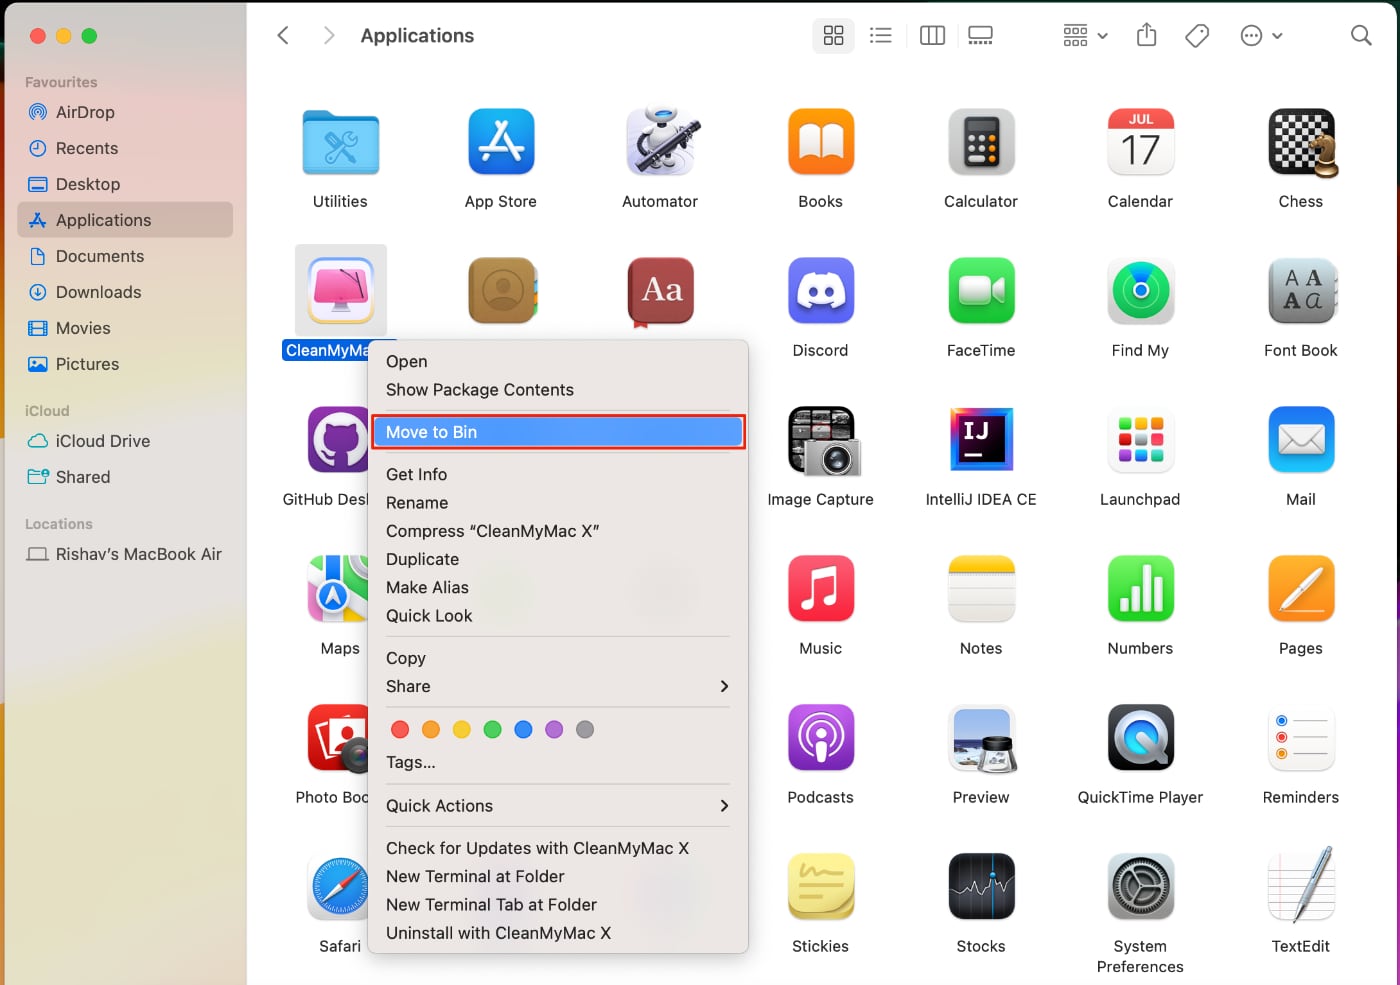Select the Calculator app icon
The width and height of the screenshot is (1400, 985).
click(981, 142)
